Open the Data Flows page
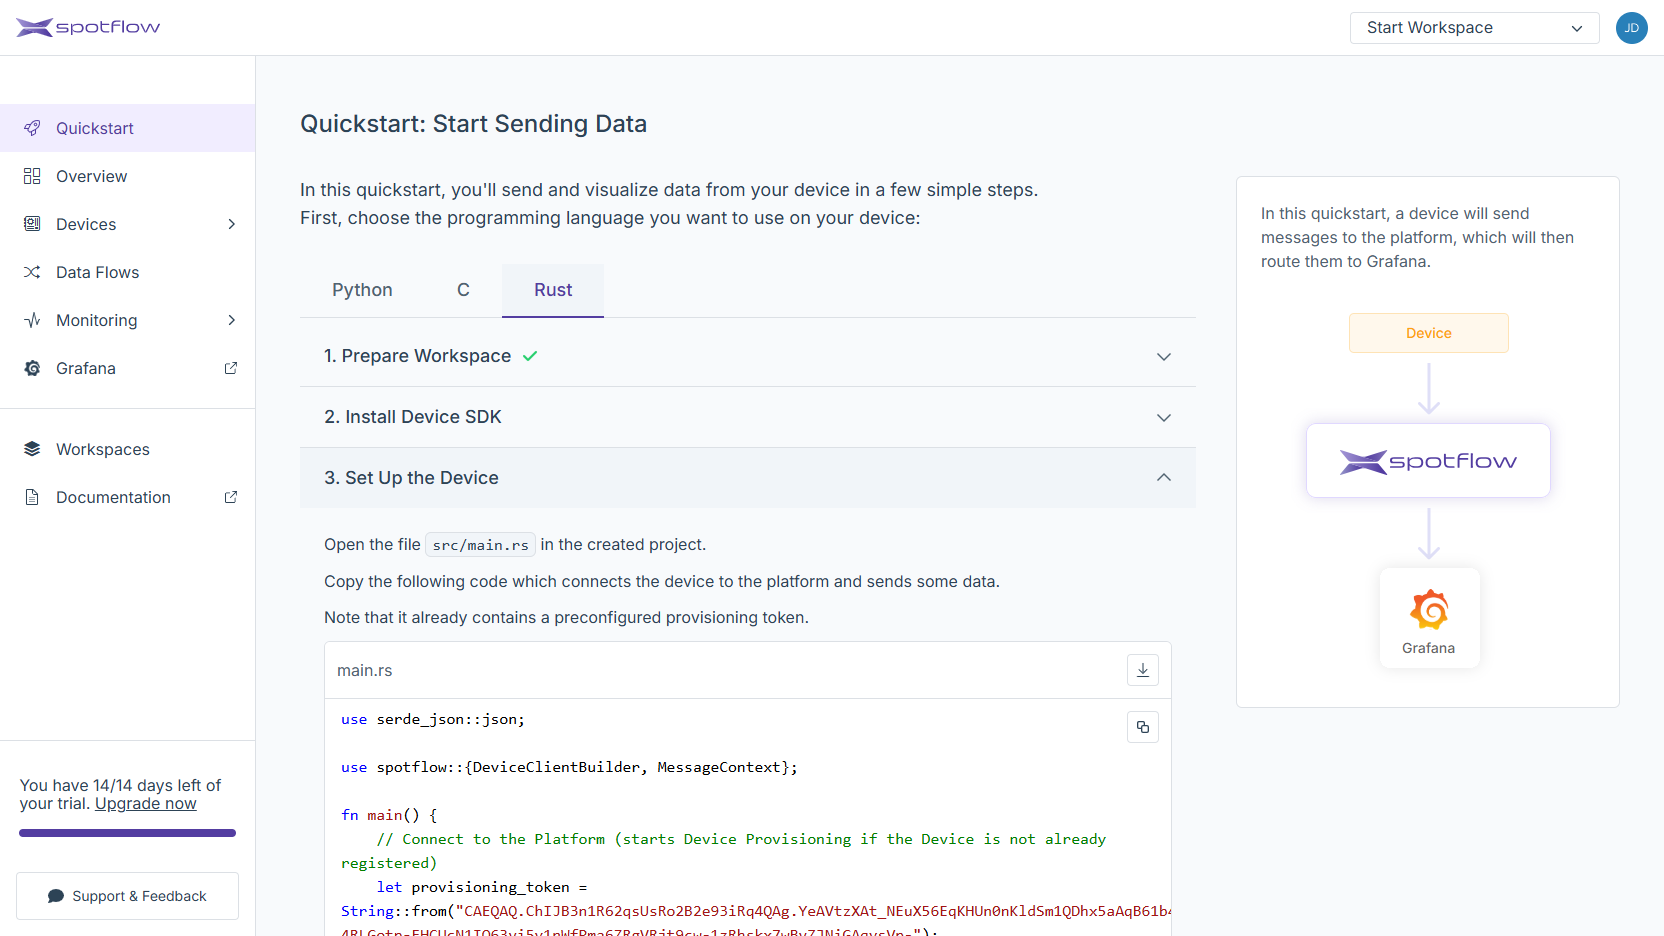This screenshot has width=1664, height=936. tap(128, 272)
